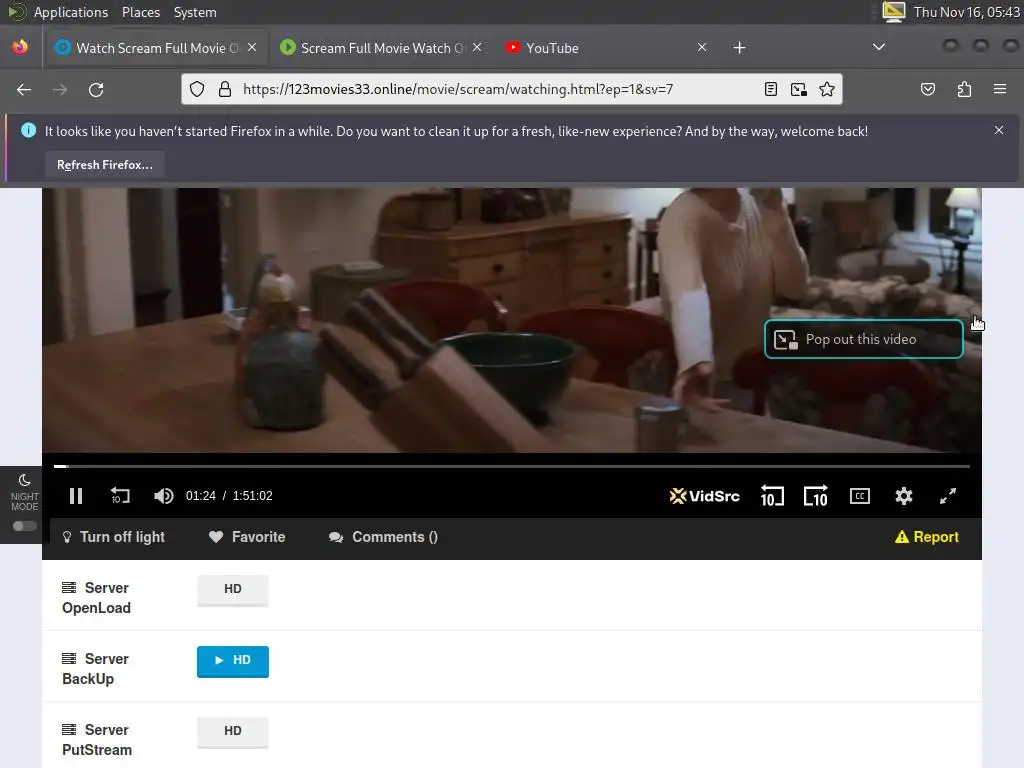Reload the current page

96,89
